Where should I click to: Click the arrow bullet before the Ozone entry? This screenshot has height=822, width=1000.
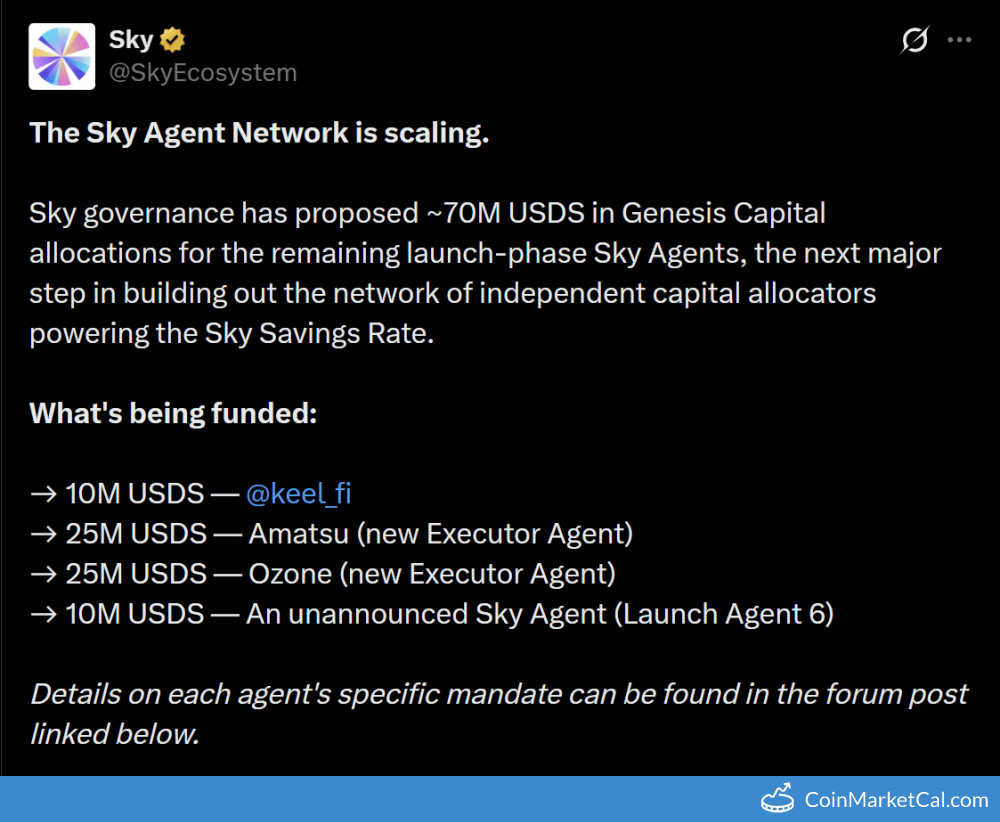tap(44, 574)
